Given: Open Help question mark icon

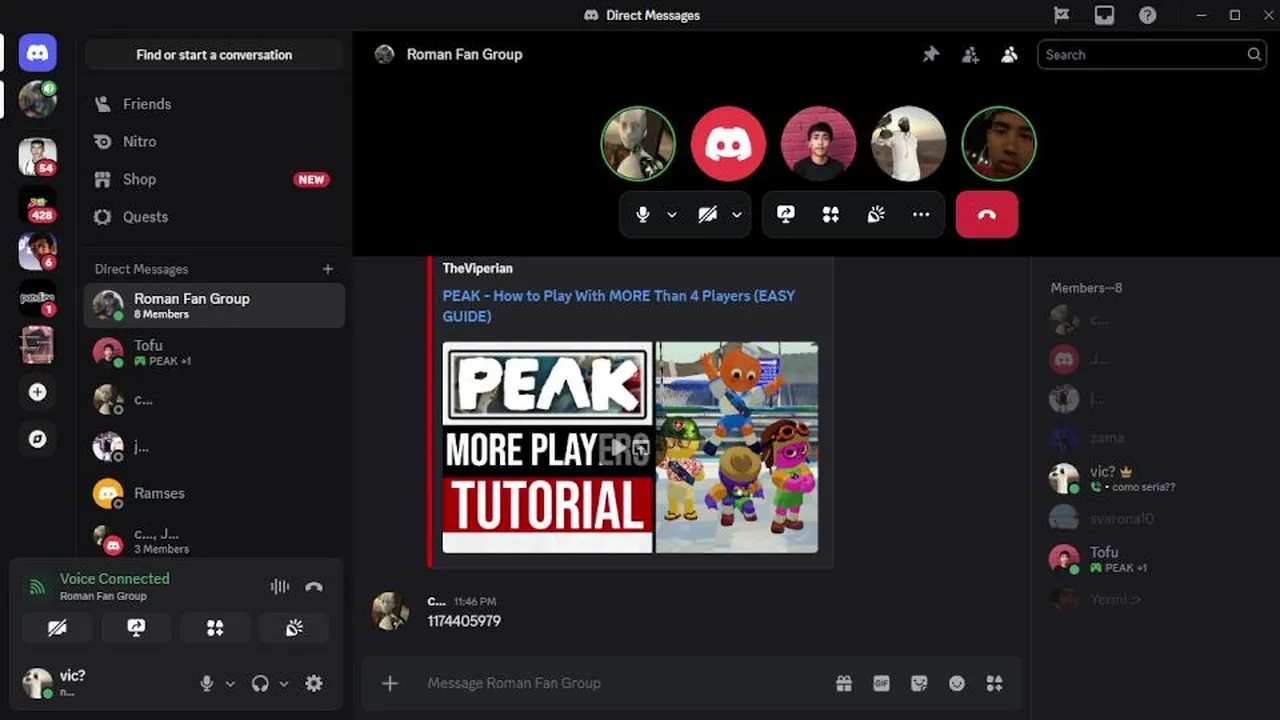Looking at the screenshot, I should (x=1147, y=15).
